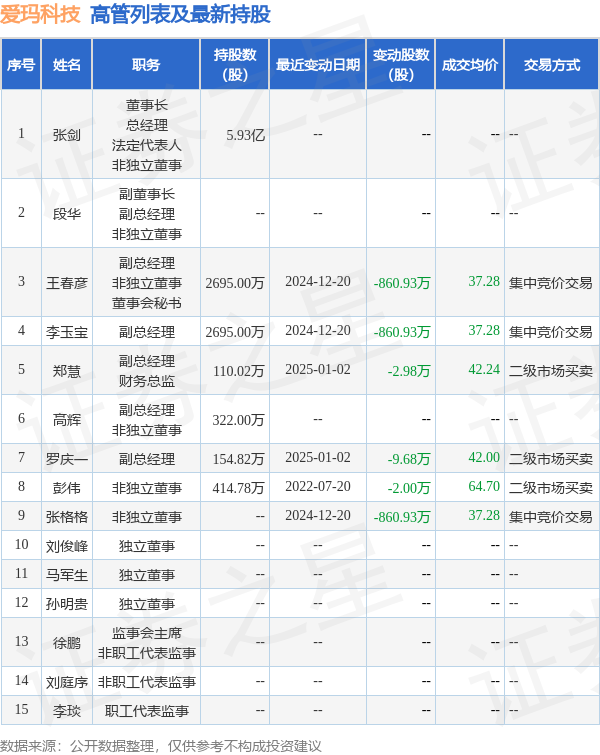Click the 5.93亿 shareholding value
600x755 pixels.
coord(246,135)
